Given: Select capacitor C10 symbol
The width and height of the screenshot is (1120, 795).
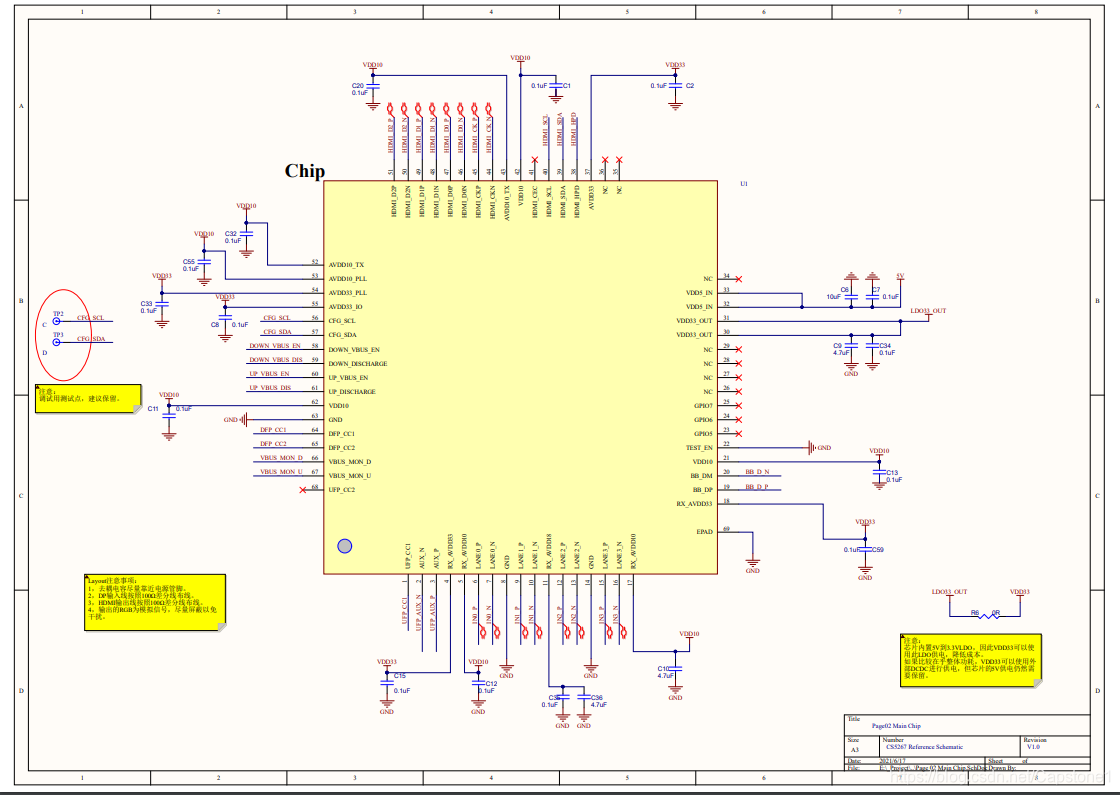Looking at the screenshot, I should [x=675, y=669].
